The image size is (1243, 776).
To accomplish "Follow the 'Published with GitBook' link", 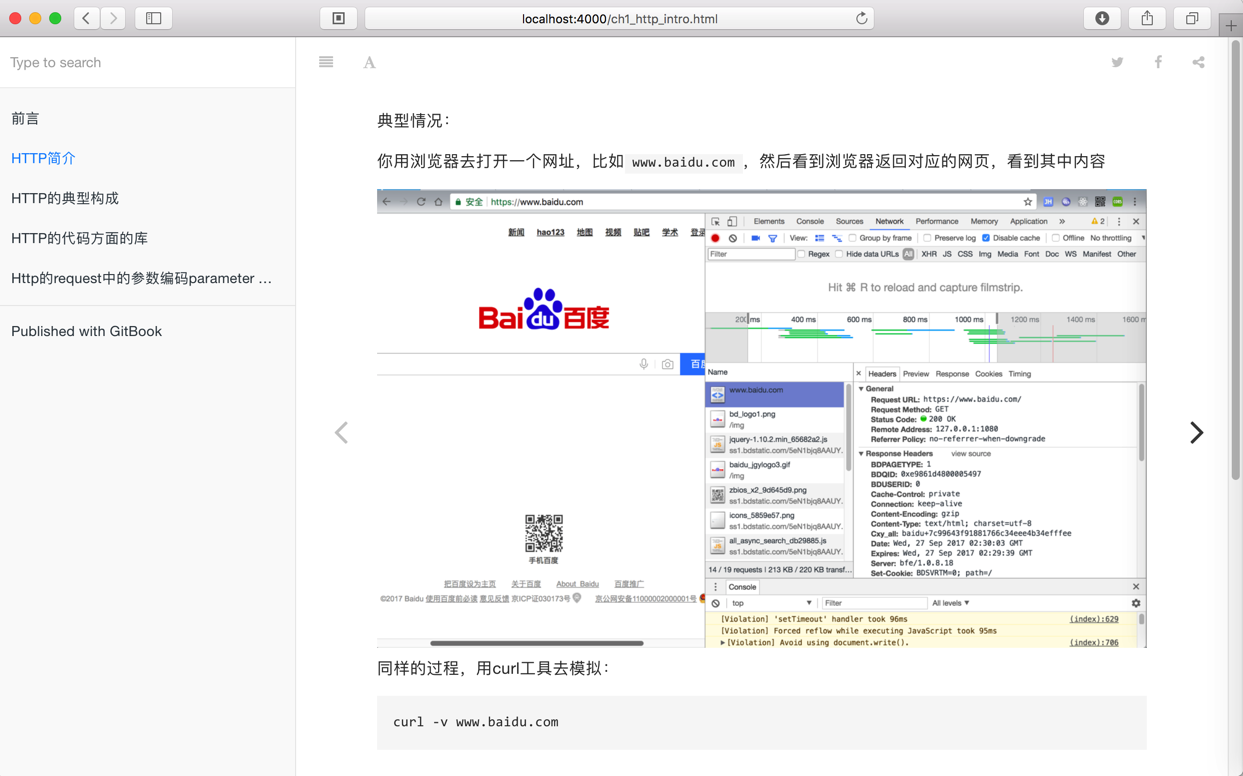I will click(147, 331).
